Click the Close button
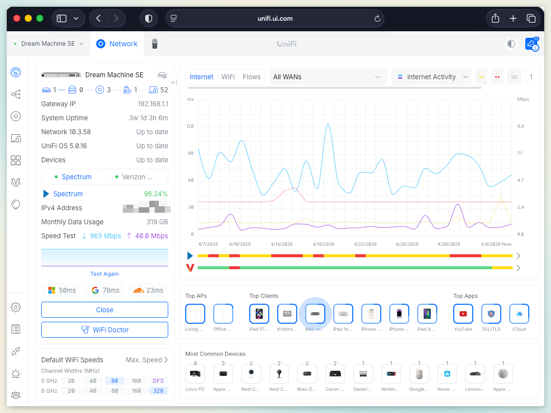This screenshot has height=413, width=551. tap(105, 310)
